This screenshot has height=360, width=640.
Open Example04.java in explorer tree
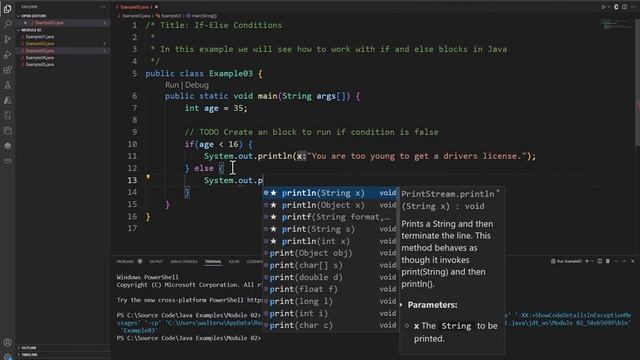pyautogui.click(x=40, y=58)
